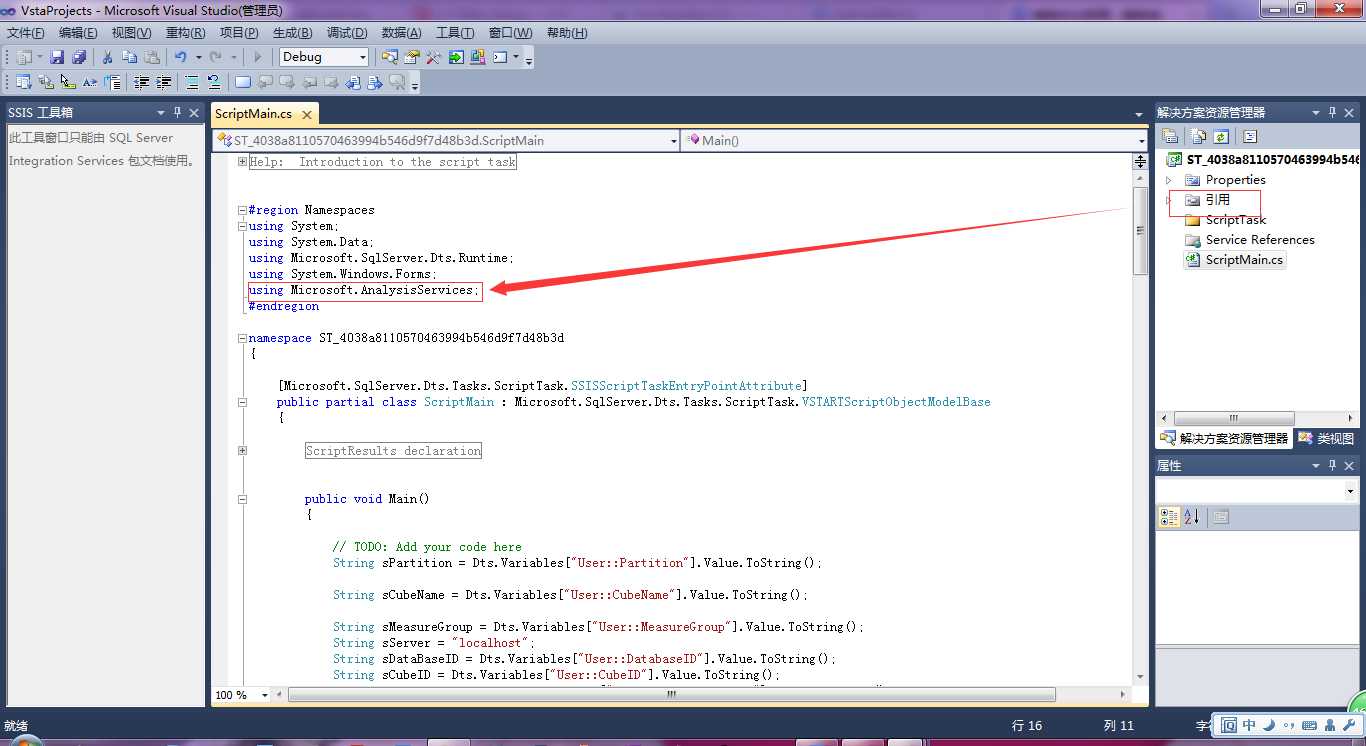Viewport: 1366px width, 746px height.
Task: Click Show All Files icon in solution explorer
Action: pyautogui.click(x=1199, y=136)
